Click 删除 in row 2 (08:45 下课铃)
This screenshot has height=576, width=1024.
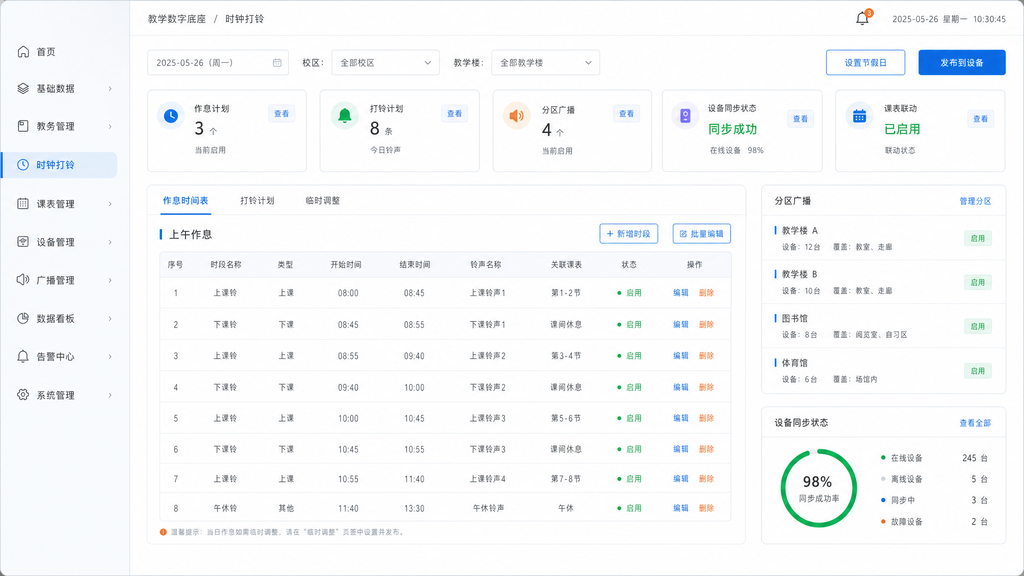(x=706, y=324)
